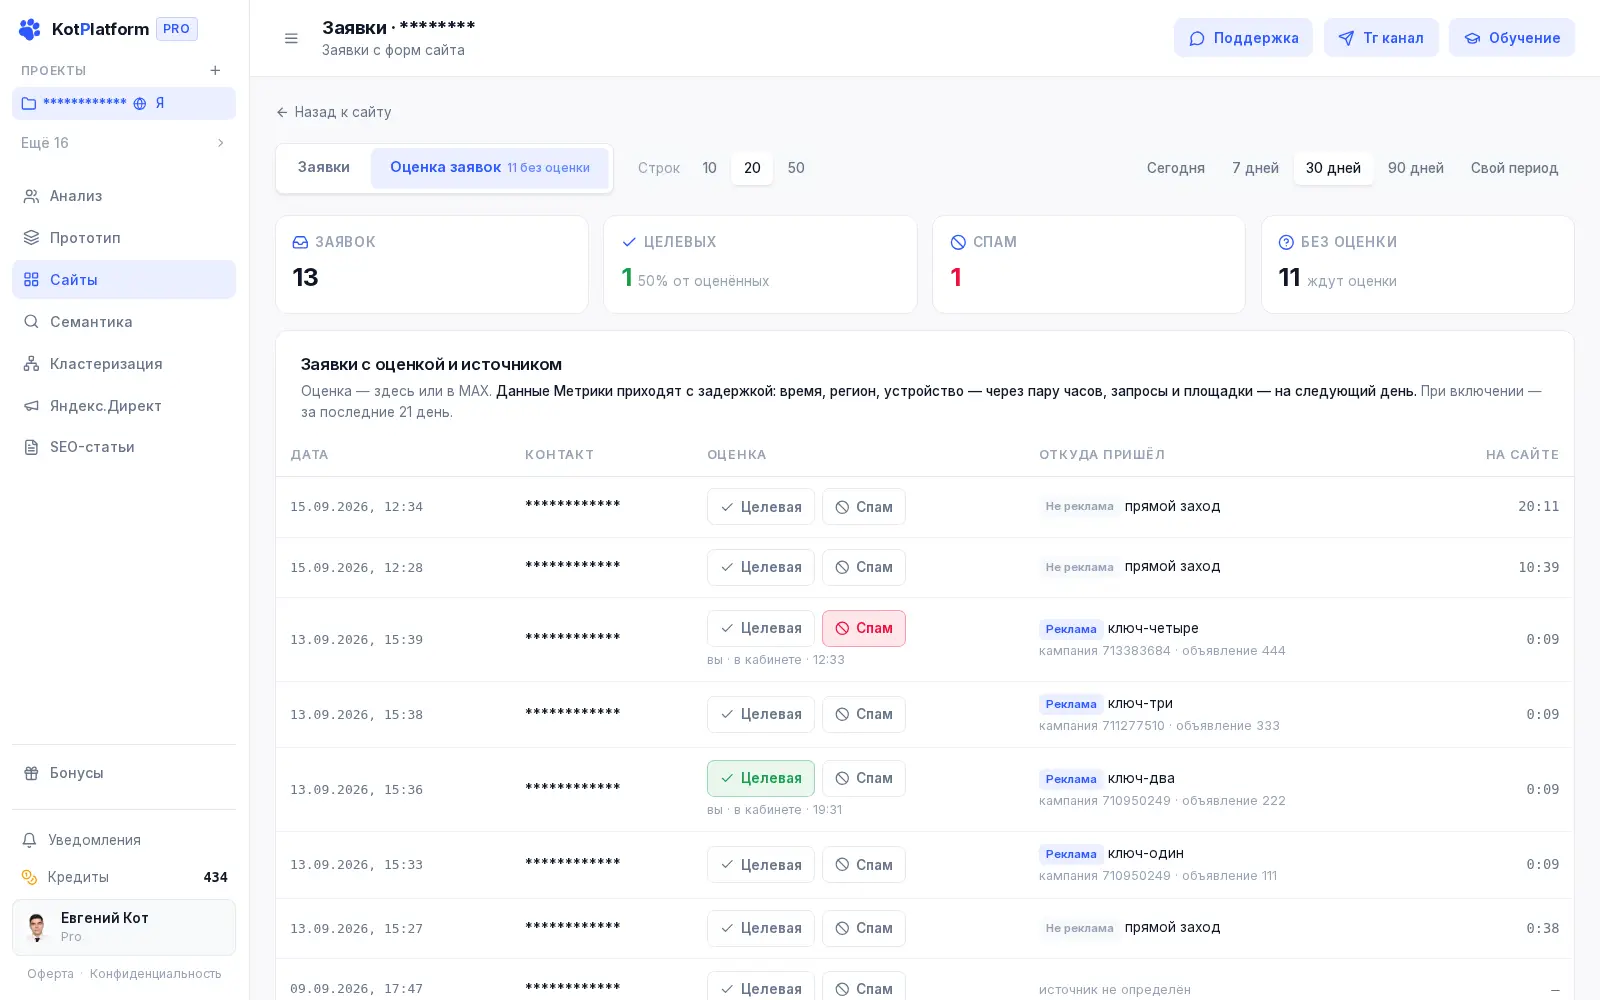Click the Анализ people icon
The height and width of the screenshot is (1000, 1600).
[31, 196]
